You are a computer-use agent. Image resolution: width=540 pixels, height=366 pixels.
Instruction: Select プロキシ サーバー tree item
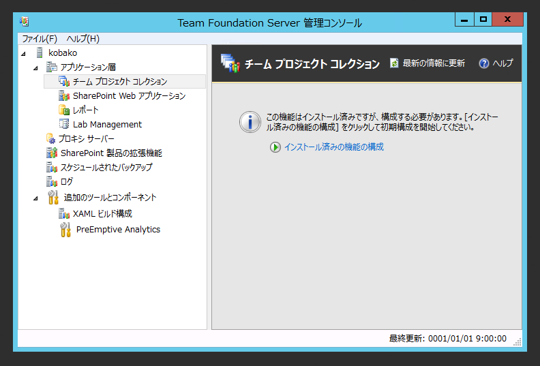(x=86, y=138)
